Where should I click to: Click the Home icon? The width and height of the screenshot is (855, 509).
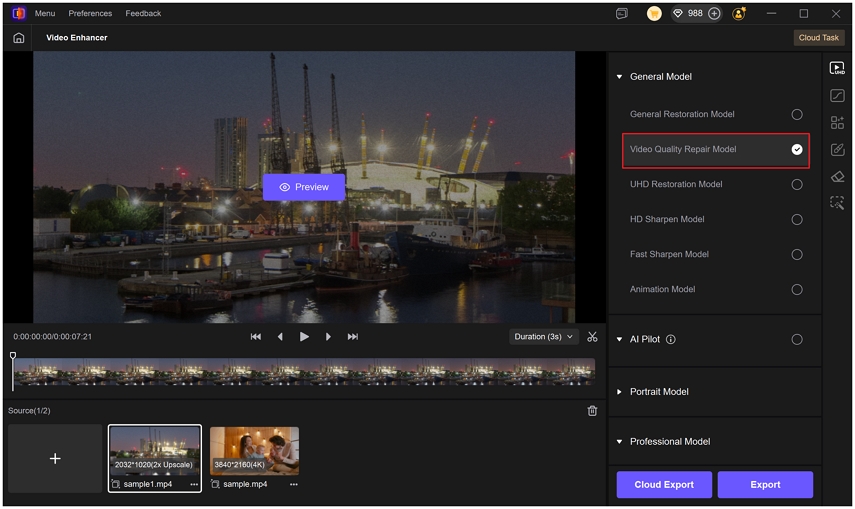click(18, 38)
